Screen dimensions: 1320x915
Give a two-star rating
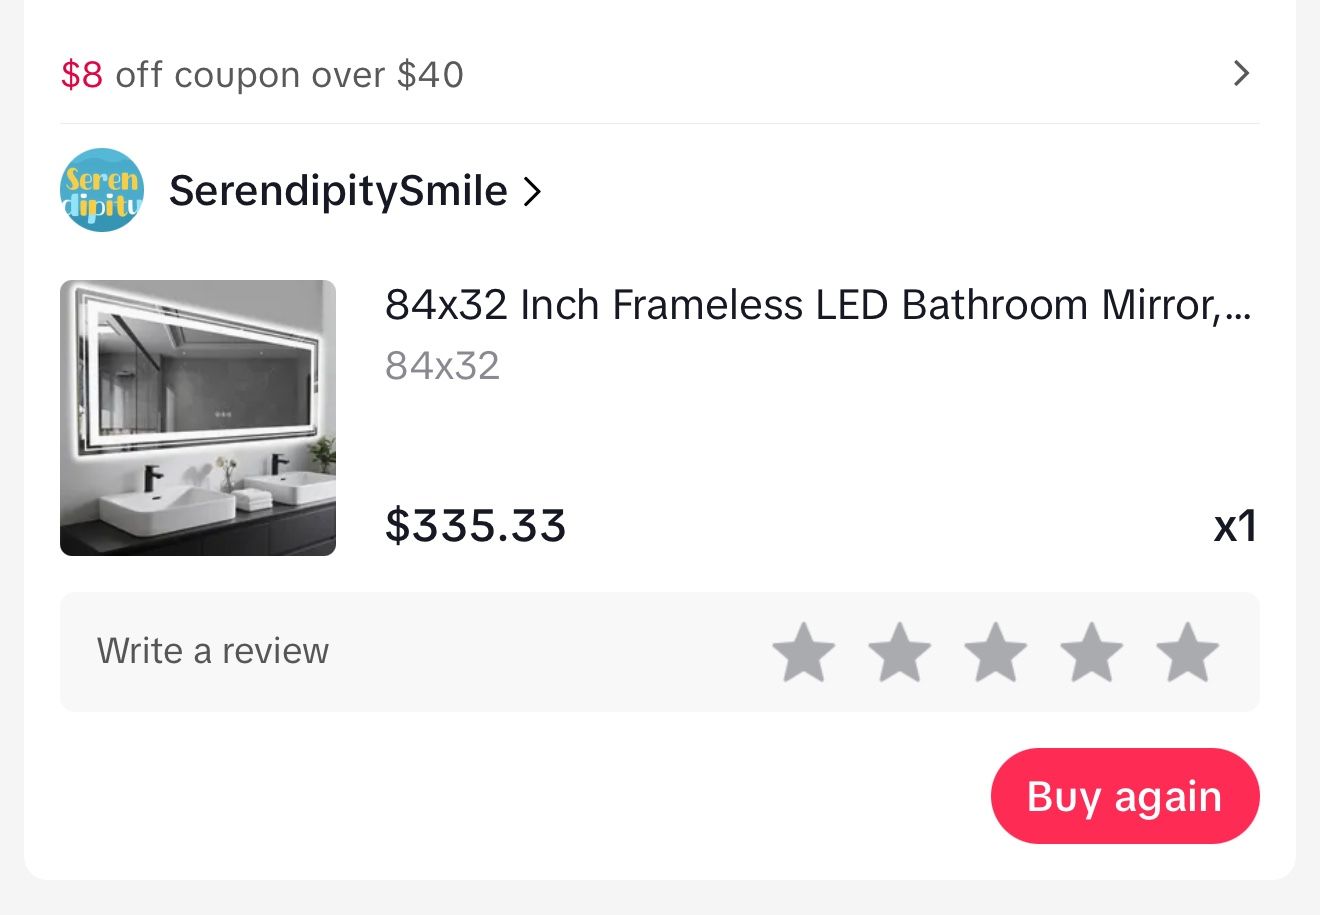tap(900, 652)
